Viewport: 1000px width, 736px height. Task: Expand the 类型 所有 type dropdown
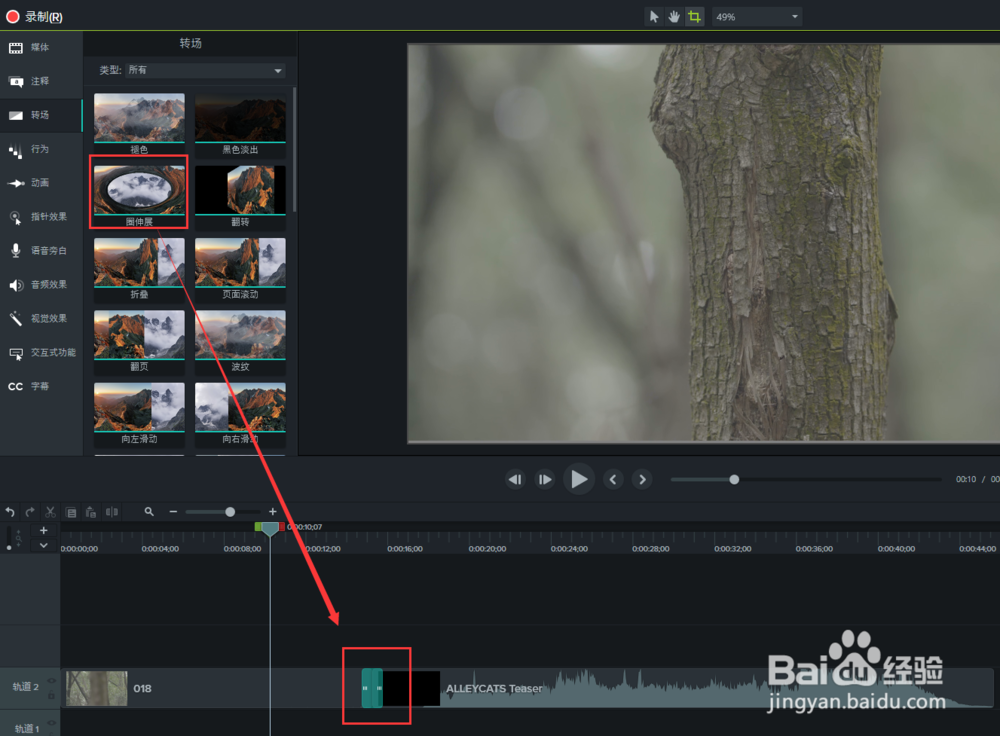(205, 70)
